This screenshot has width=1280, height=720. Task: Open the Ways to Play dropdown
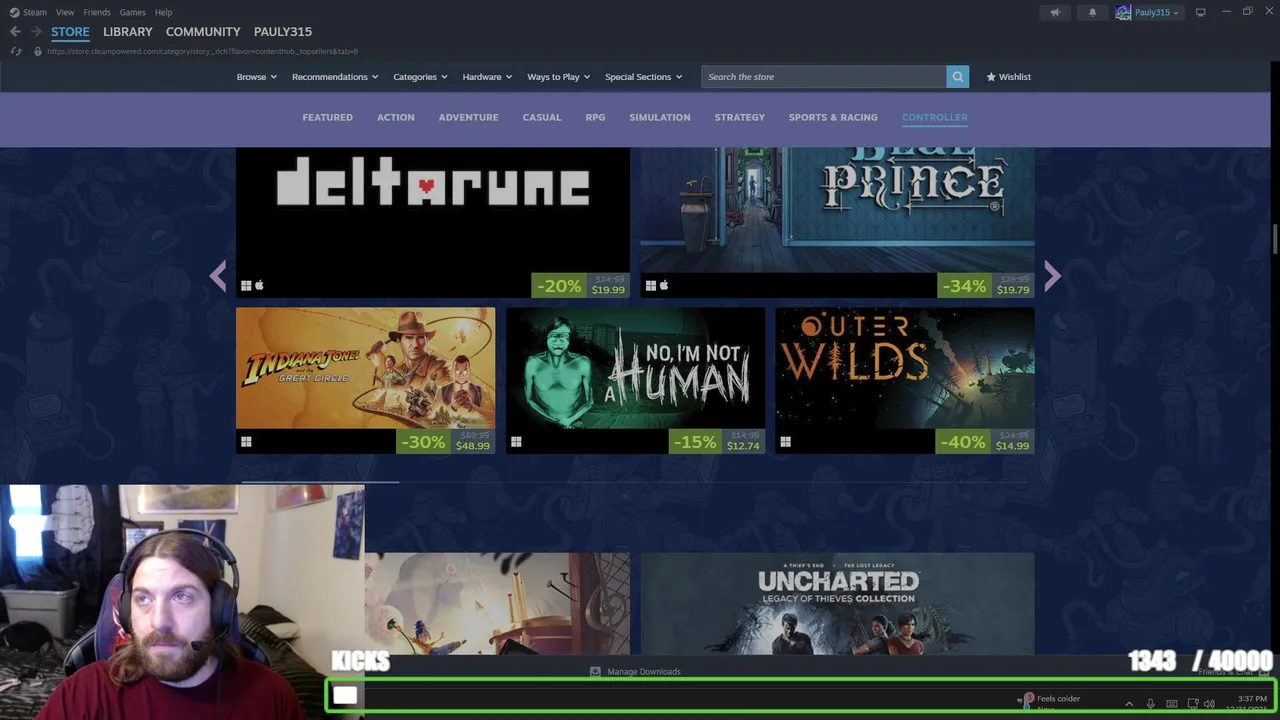coord(559,77)
